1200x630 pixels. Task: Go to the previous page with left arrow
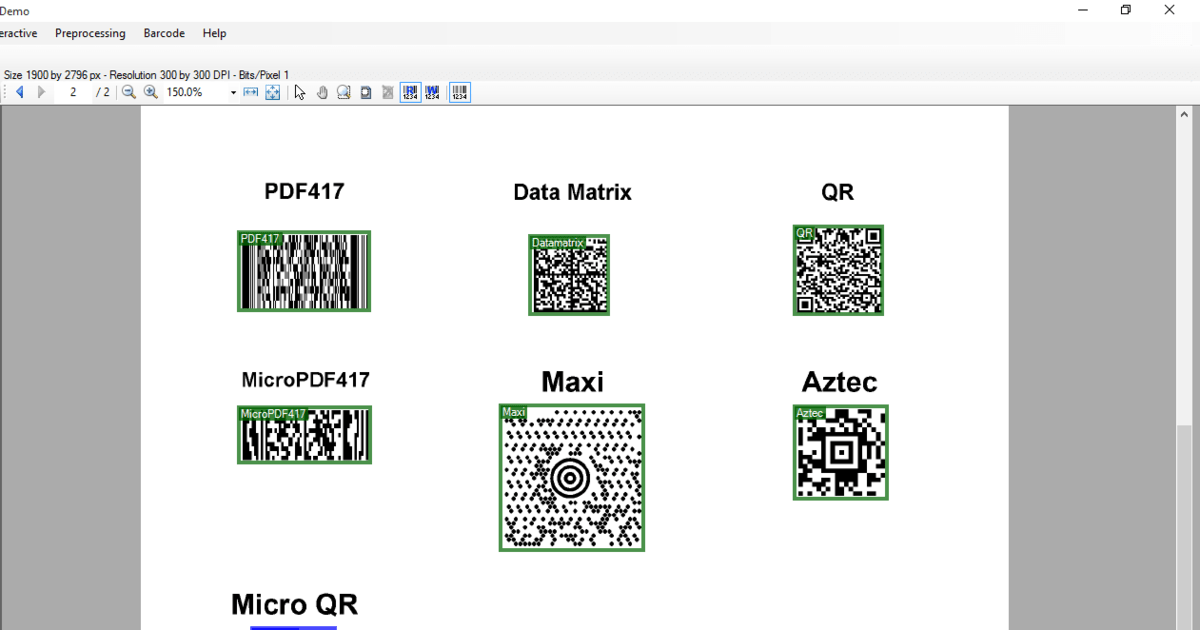click(x=19, y=92)
